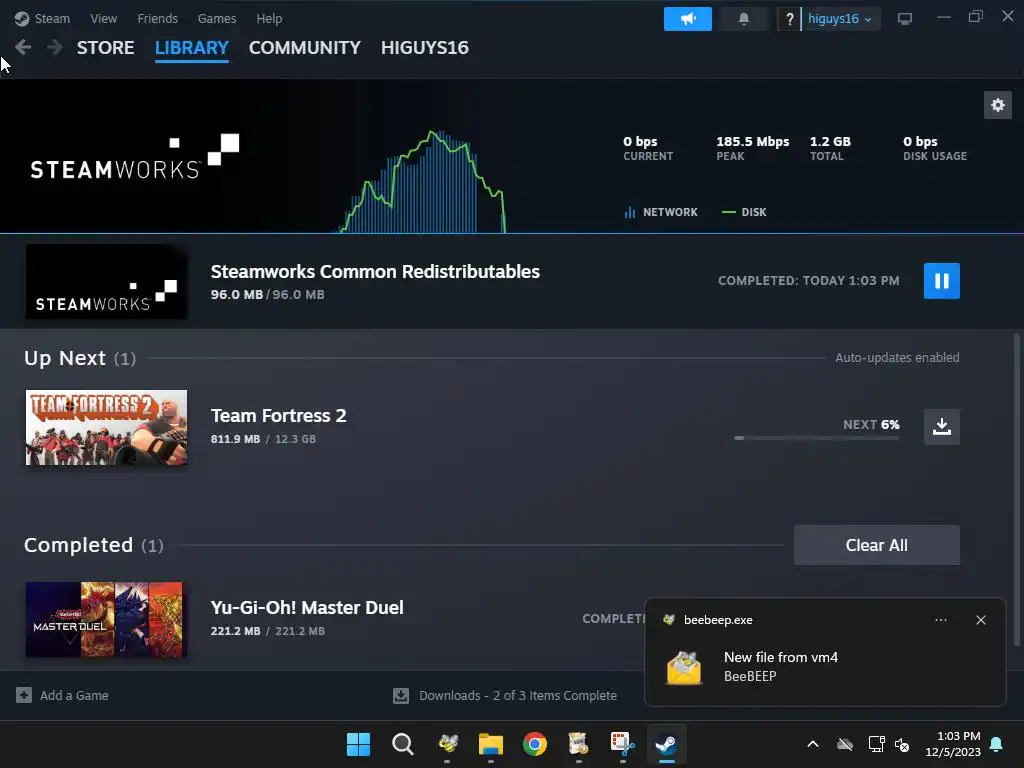
Task: Show hidden tray icons chevron
Action: pyautogui.click(x=812, y=744)
